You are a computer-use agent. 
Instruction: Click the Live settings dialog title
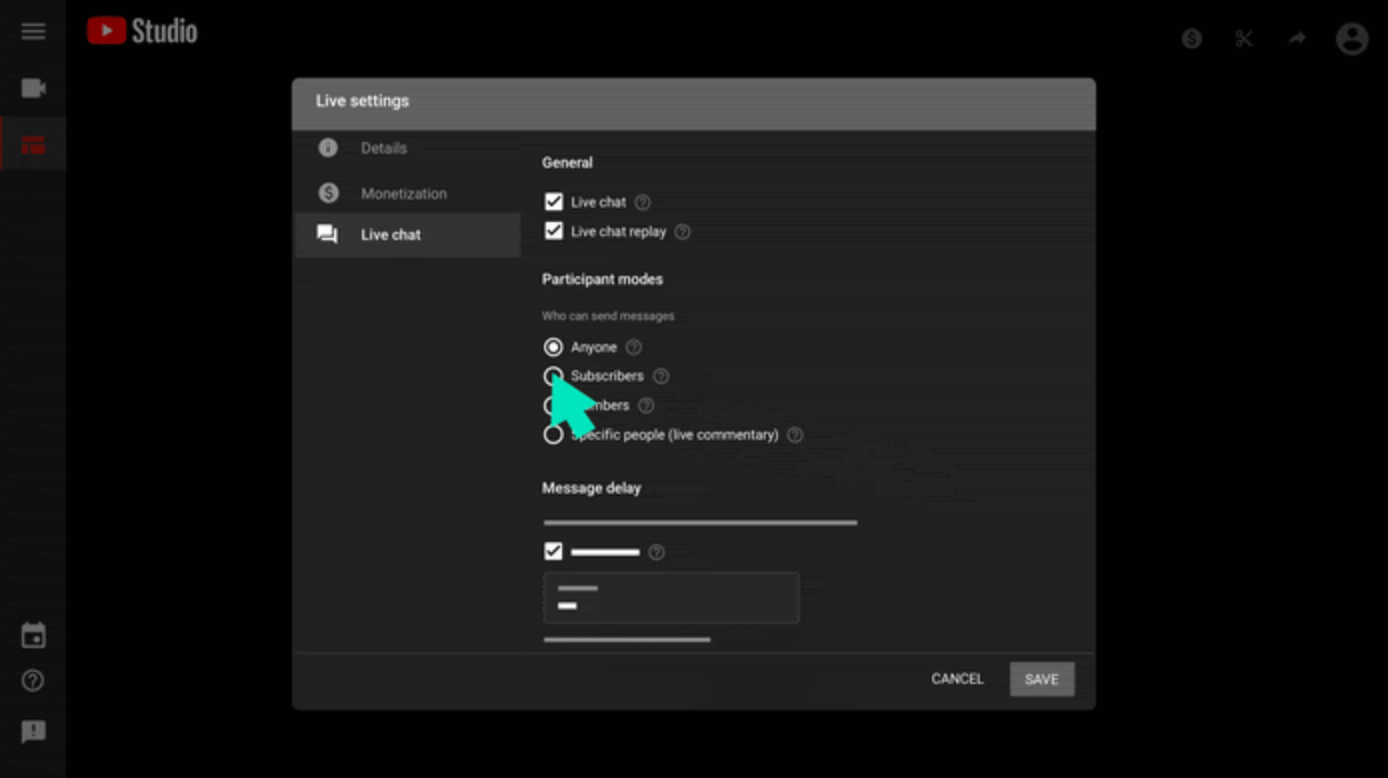[x=362, y=101]
